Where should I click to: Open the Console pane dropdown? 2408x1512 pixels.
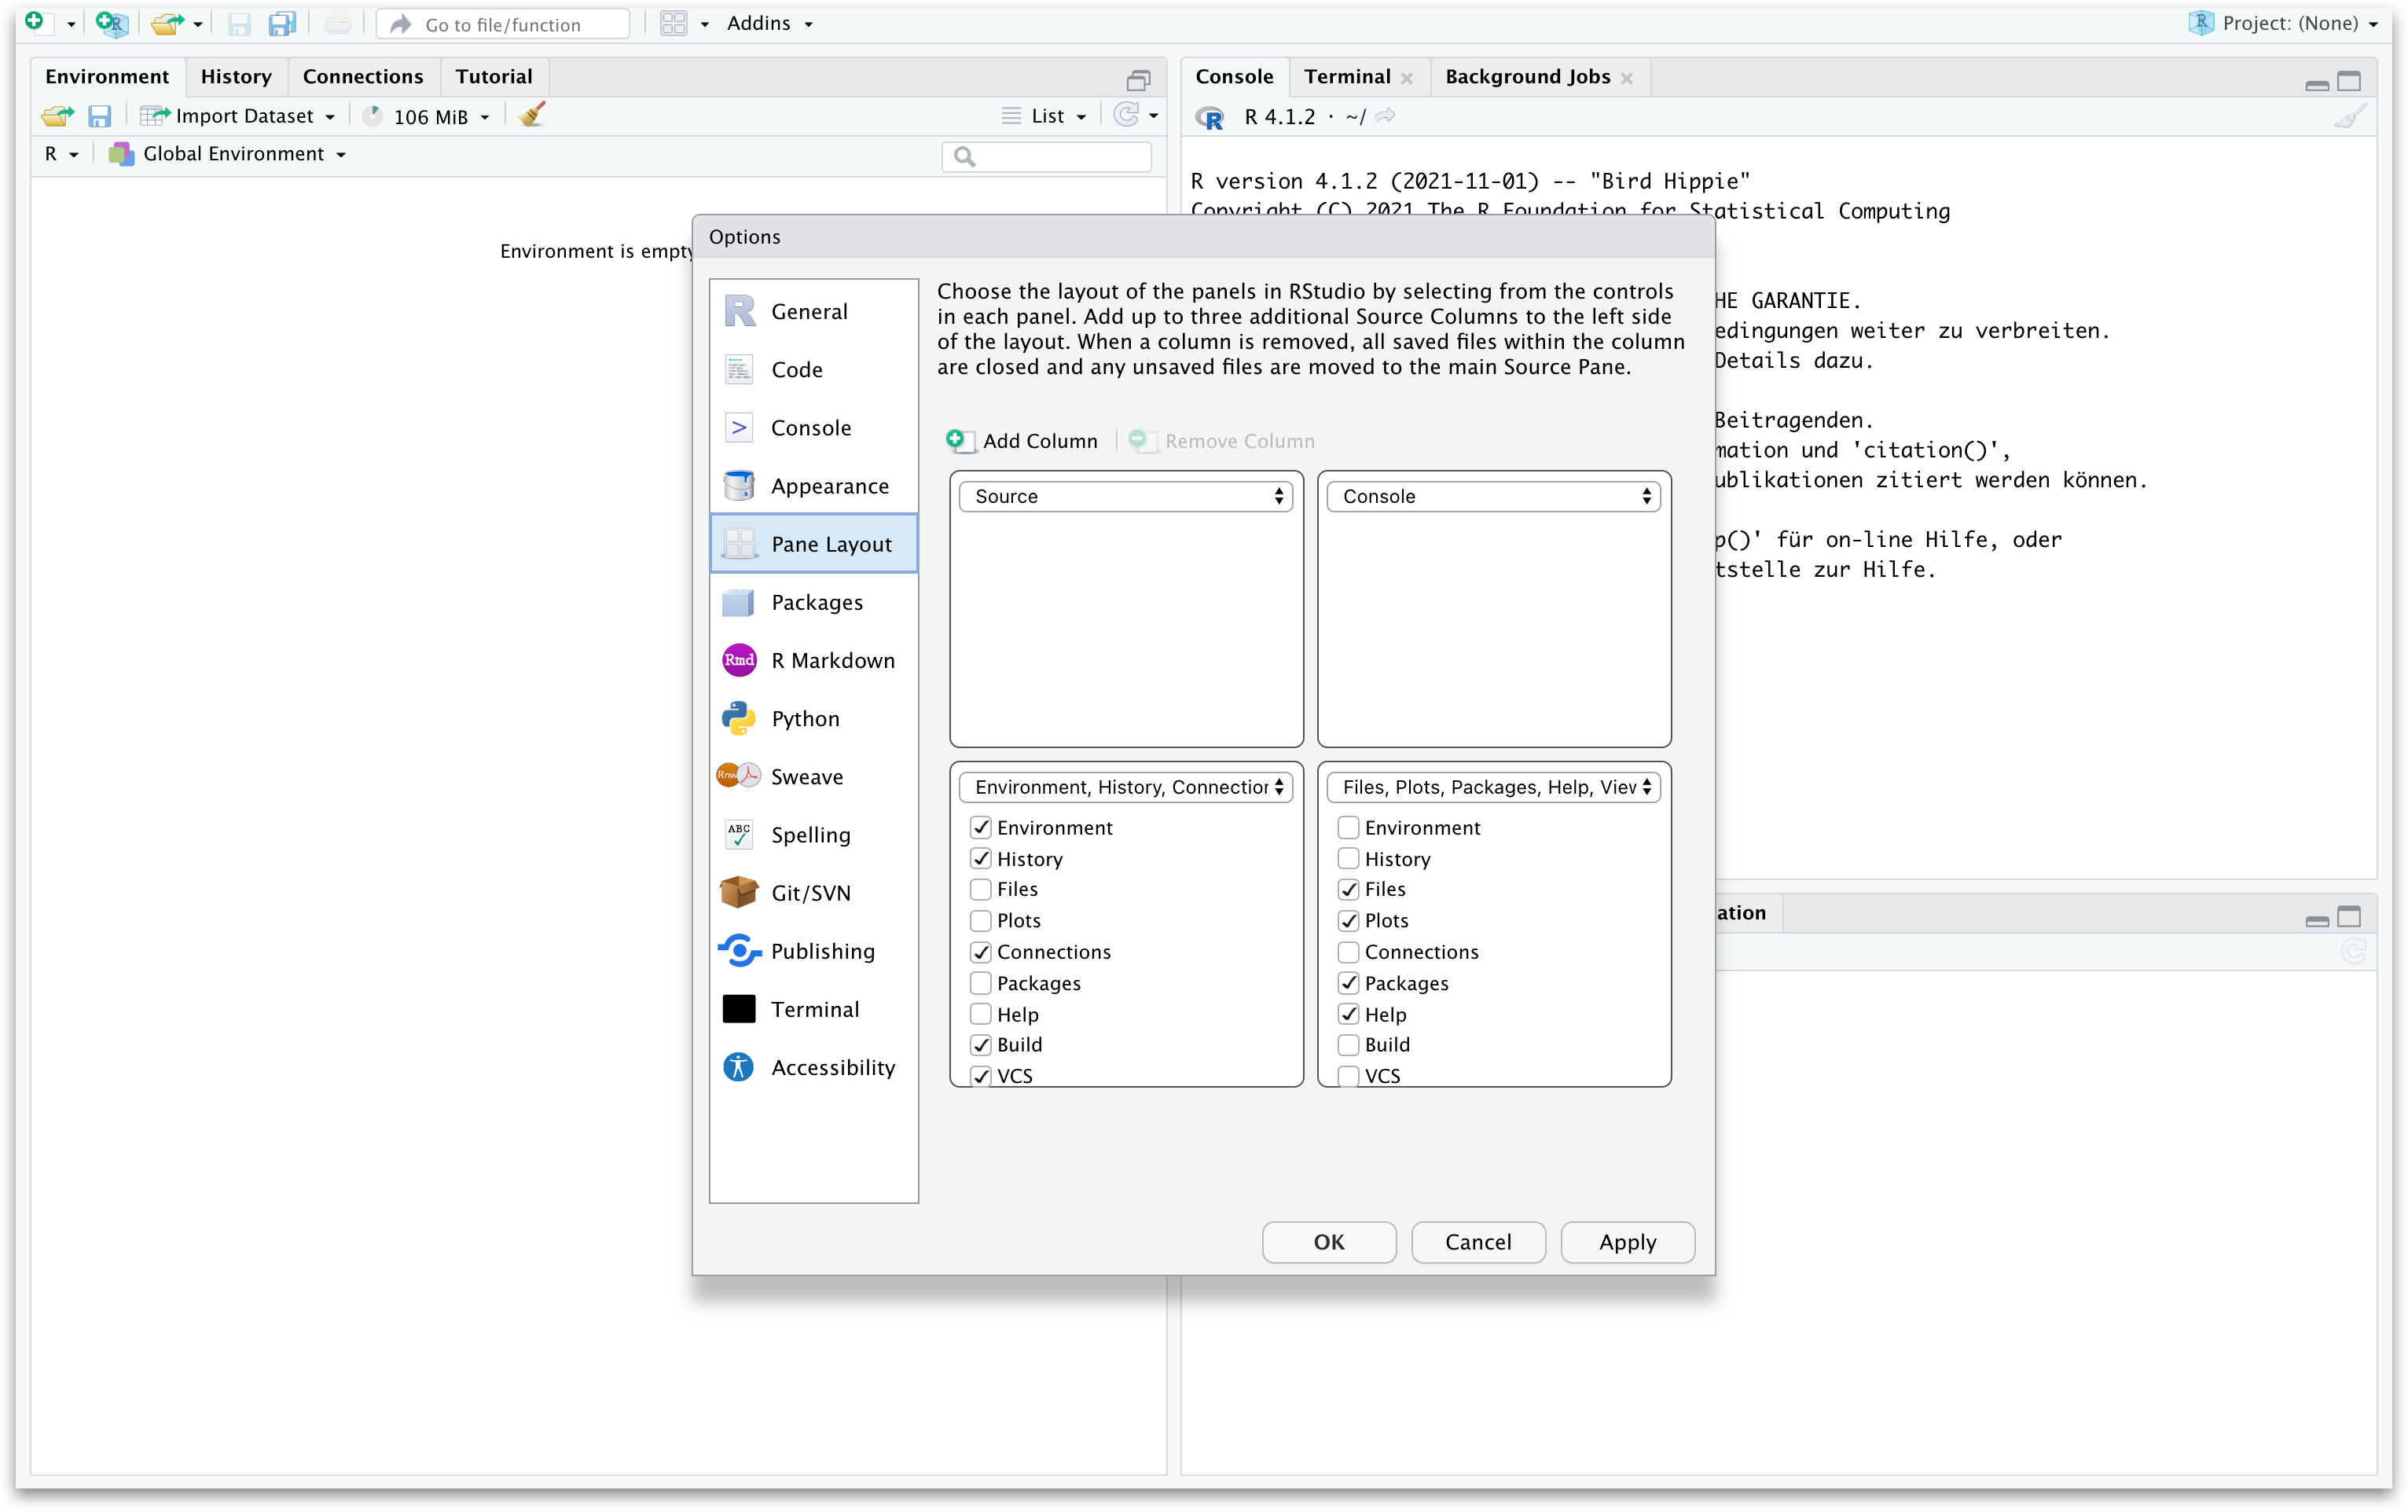pyautogui.click(x=1493, y=496)
